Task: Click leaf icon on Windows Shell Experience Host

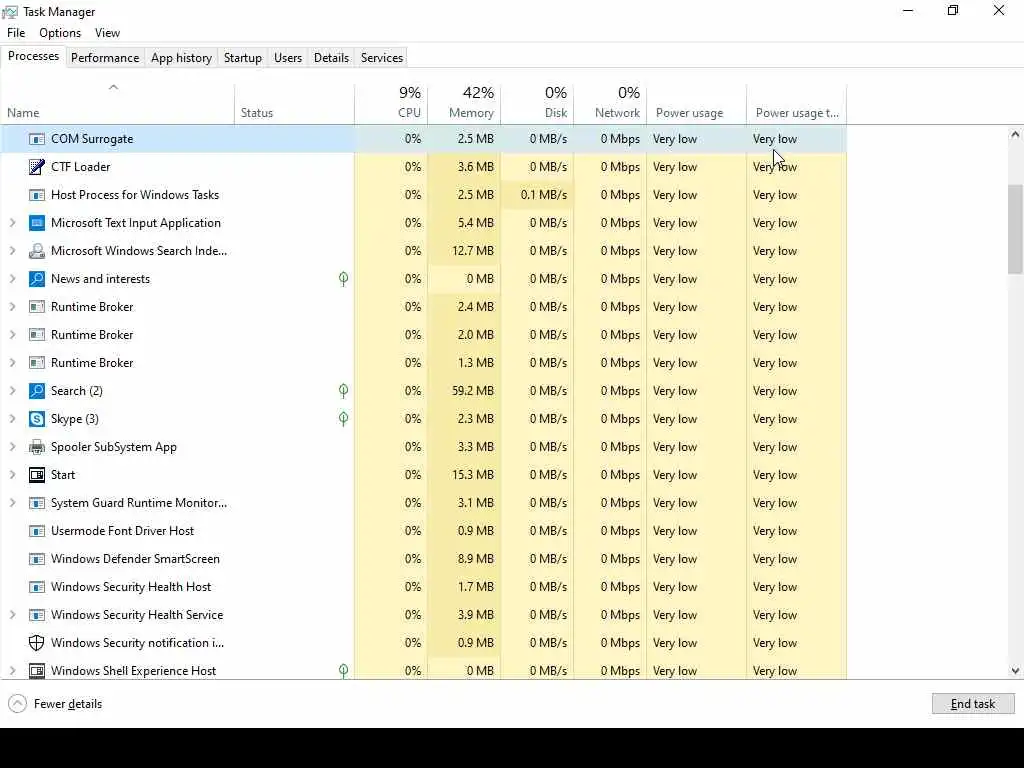Action: [344, 671]
